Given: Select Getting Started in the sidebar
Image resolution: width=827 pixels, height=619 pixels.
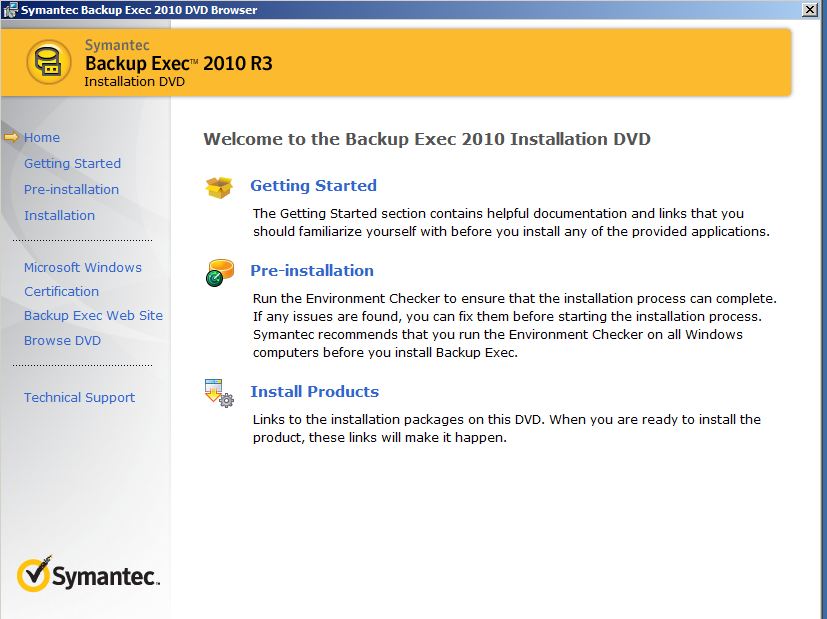Looking at the screenshot, I should click(72, 163).
